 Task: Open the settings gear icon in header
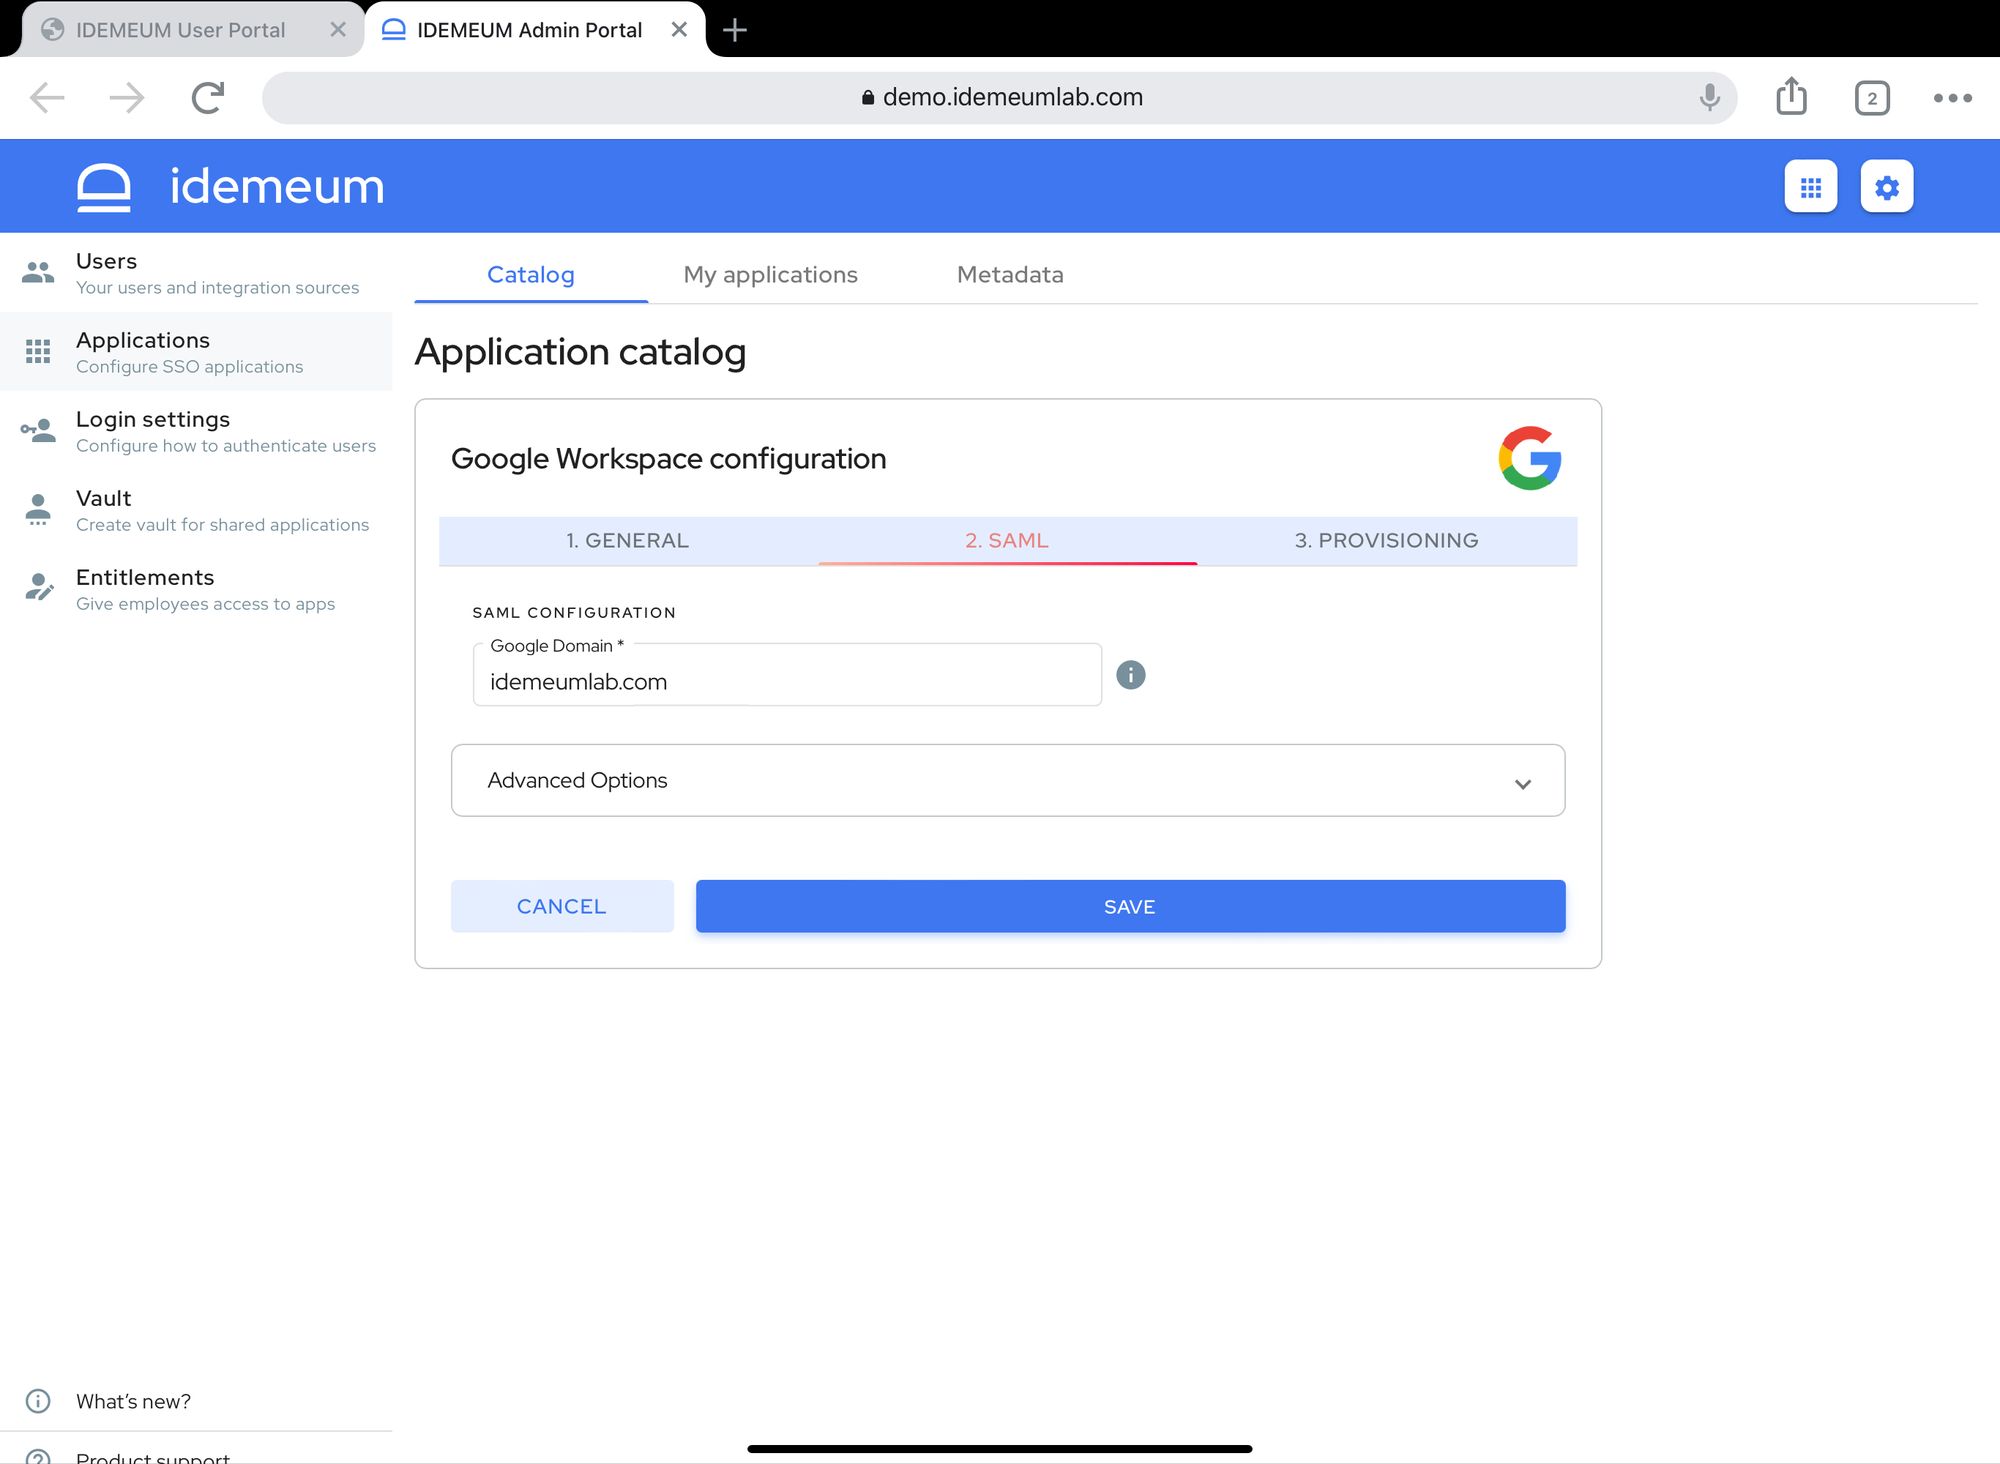click(x=1887, y=187)
